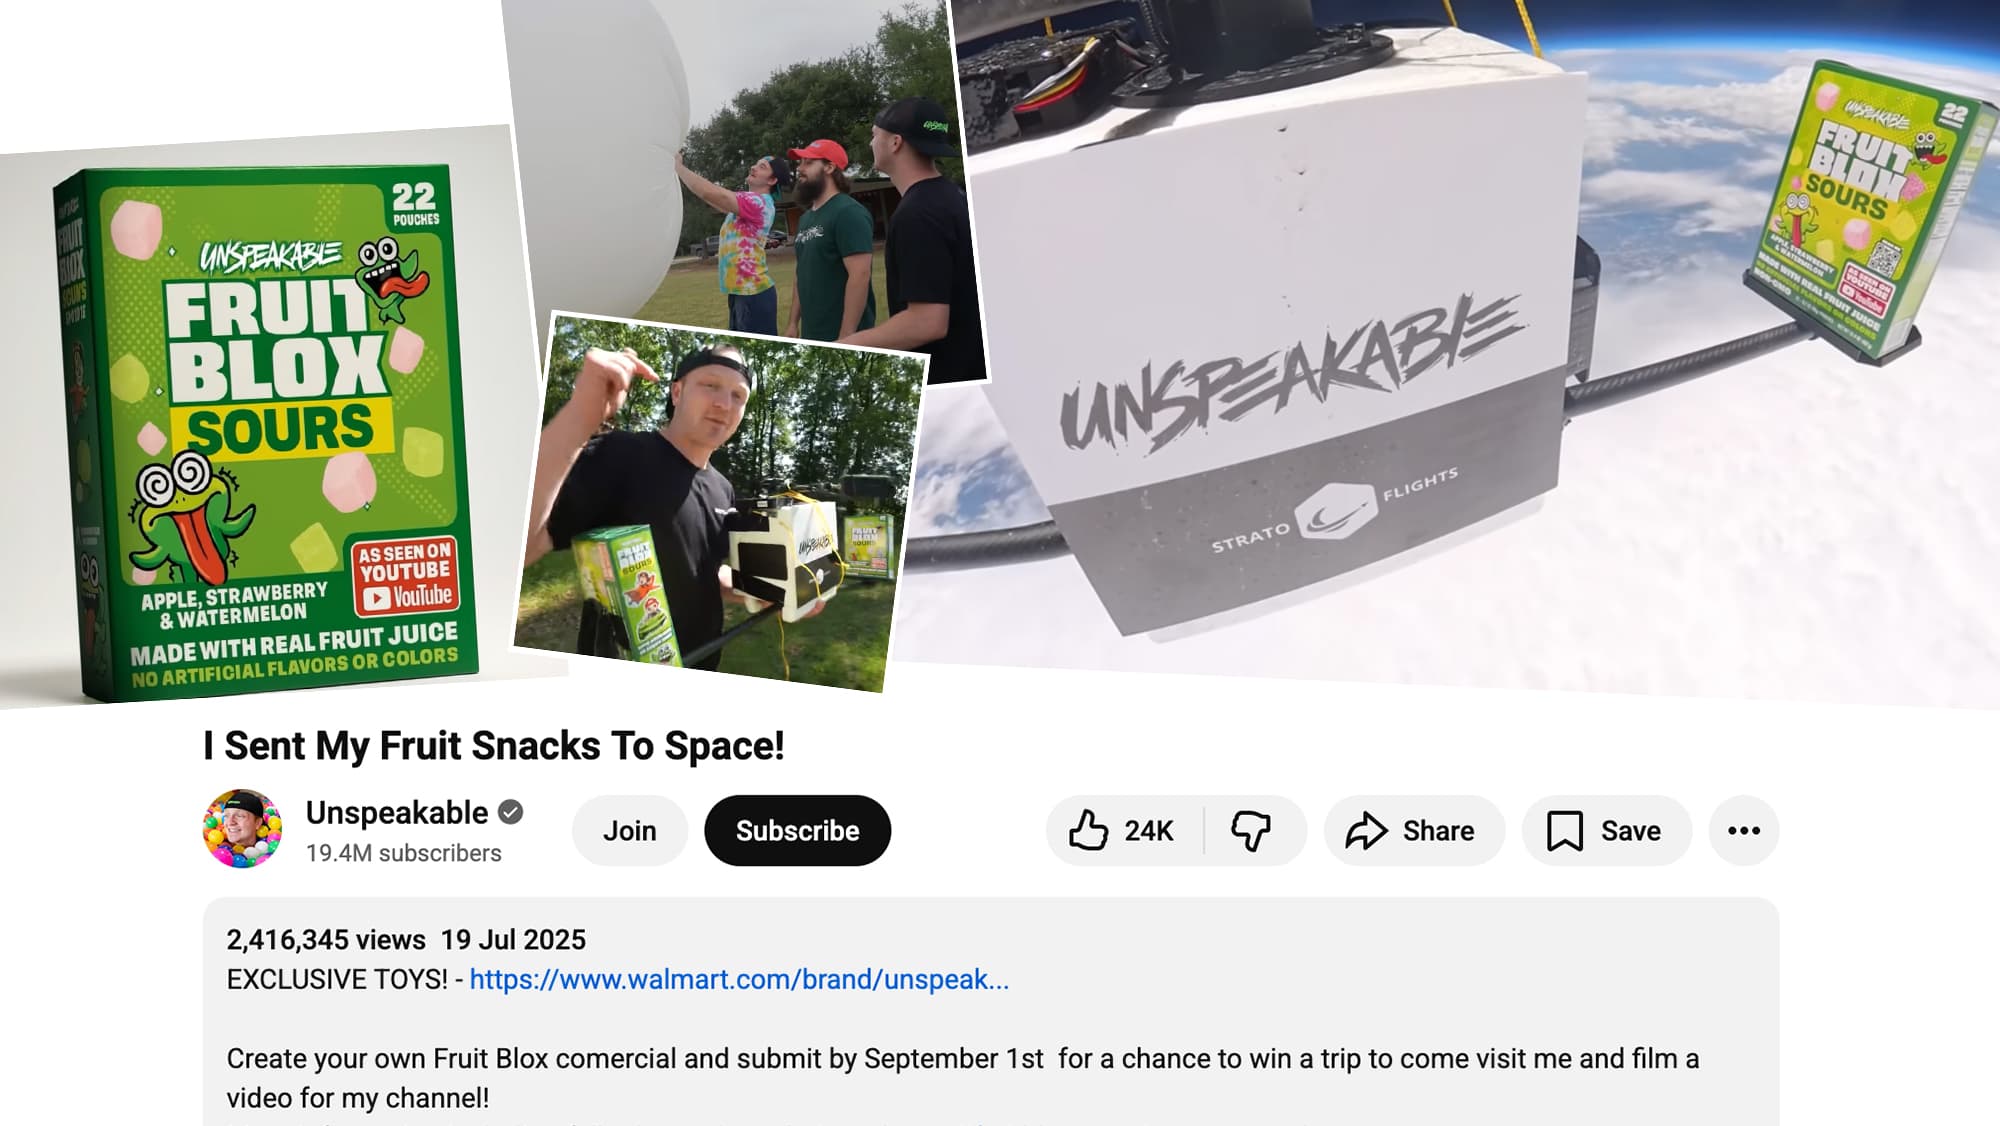Click the verified checkmark badge beside Unspeakable
This screenshot has height=1126, width=2000.
[511, 812]
